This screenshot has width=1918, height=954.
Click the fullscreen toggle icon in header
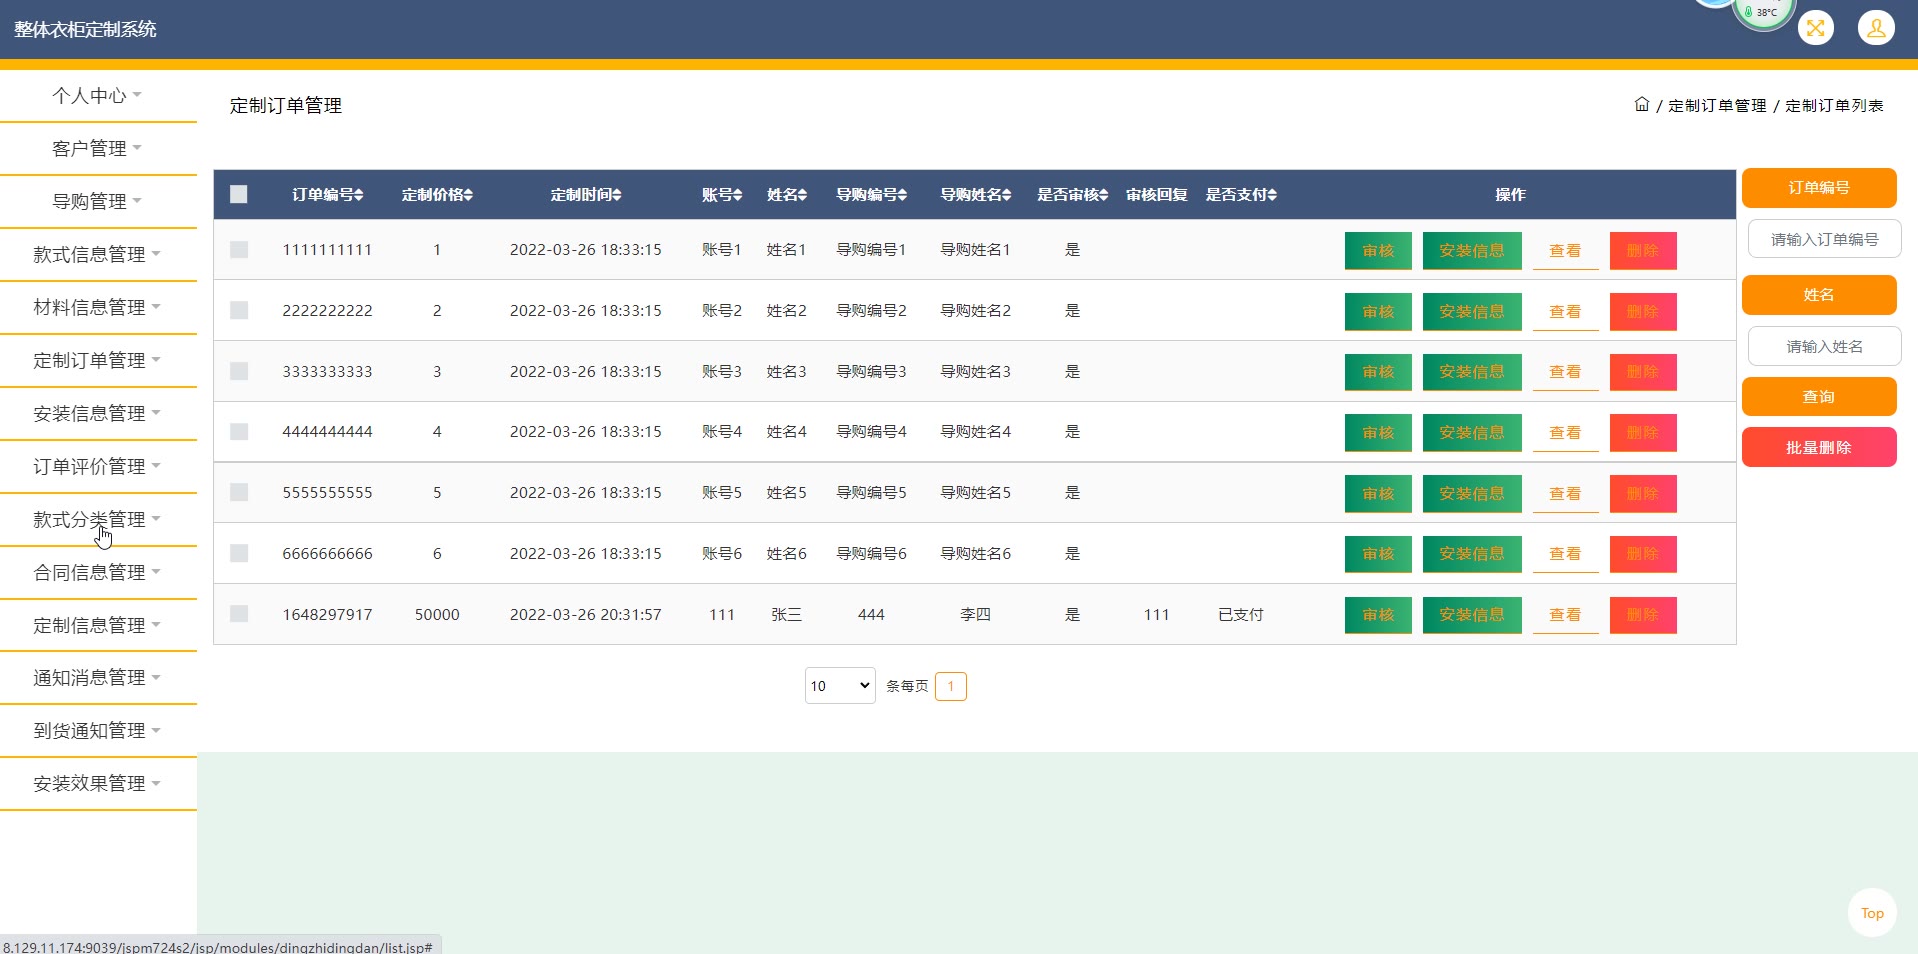(1815, 28)
